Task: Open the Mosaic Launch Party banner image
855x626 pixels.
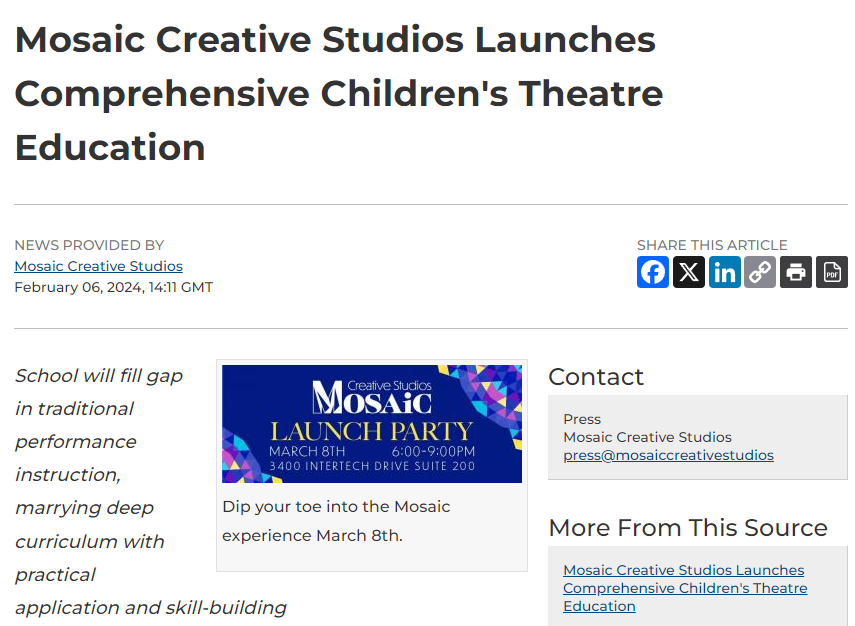Action: tap(372, 424)
